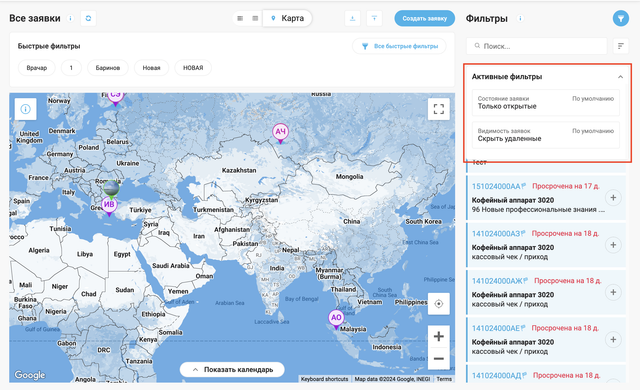
Task: Toggle the round blue filter funnel button
Action: click(x=620, y=18)
